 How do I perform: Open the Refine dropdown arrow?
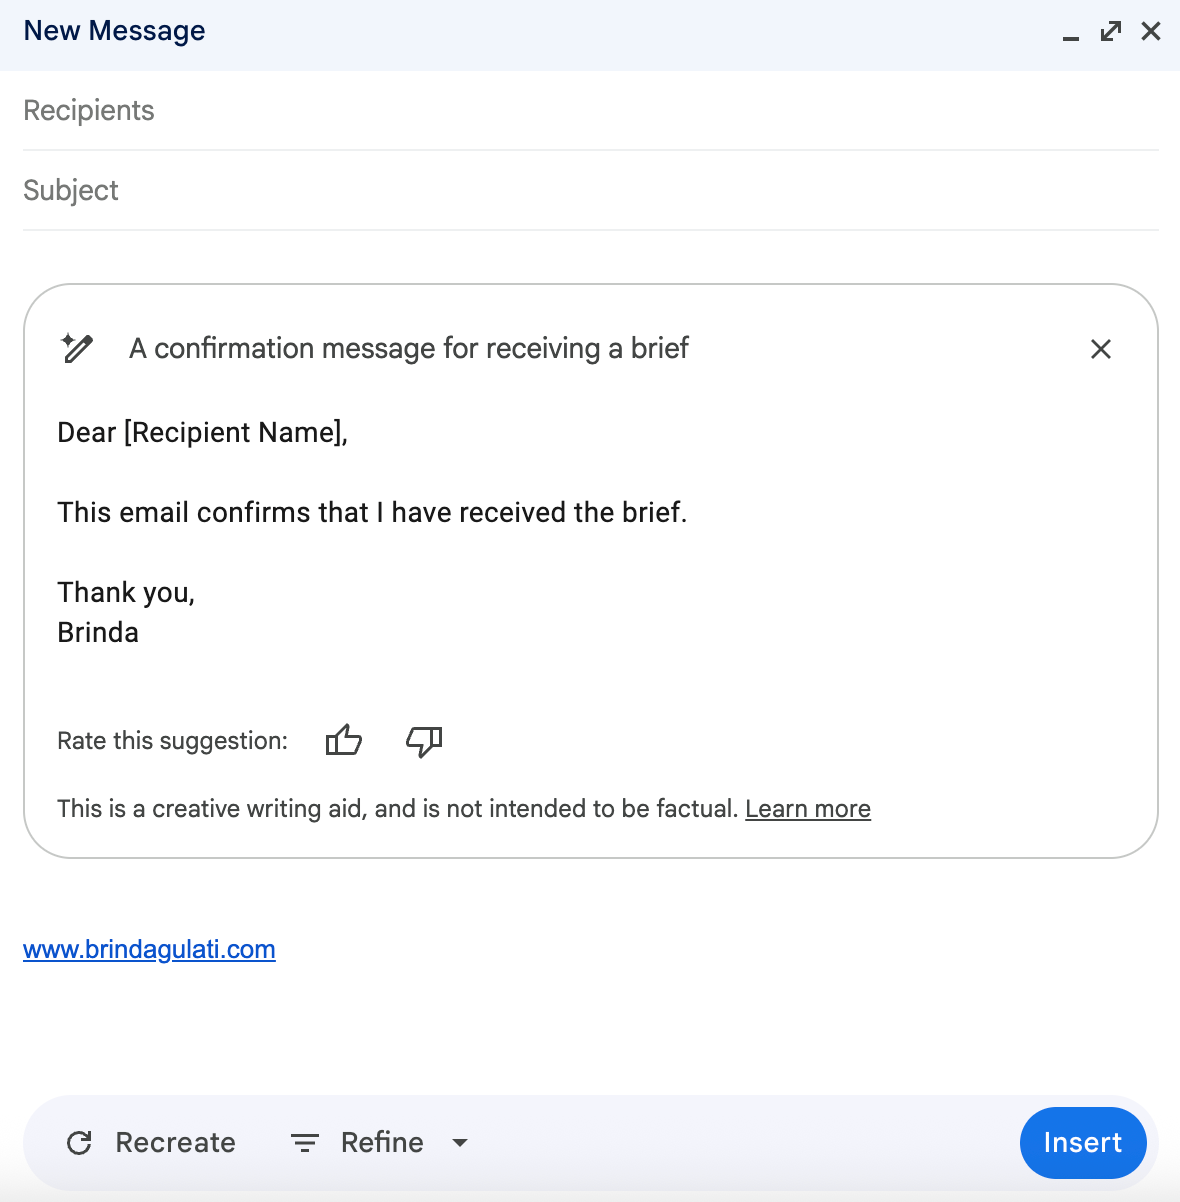[460, 1143]
